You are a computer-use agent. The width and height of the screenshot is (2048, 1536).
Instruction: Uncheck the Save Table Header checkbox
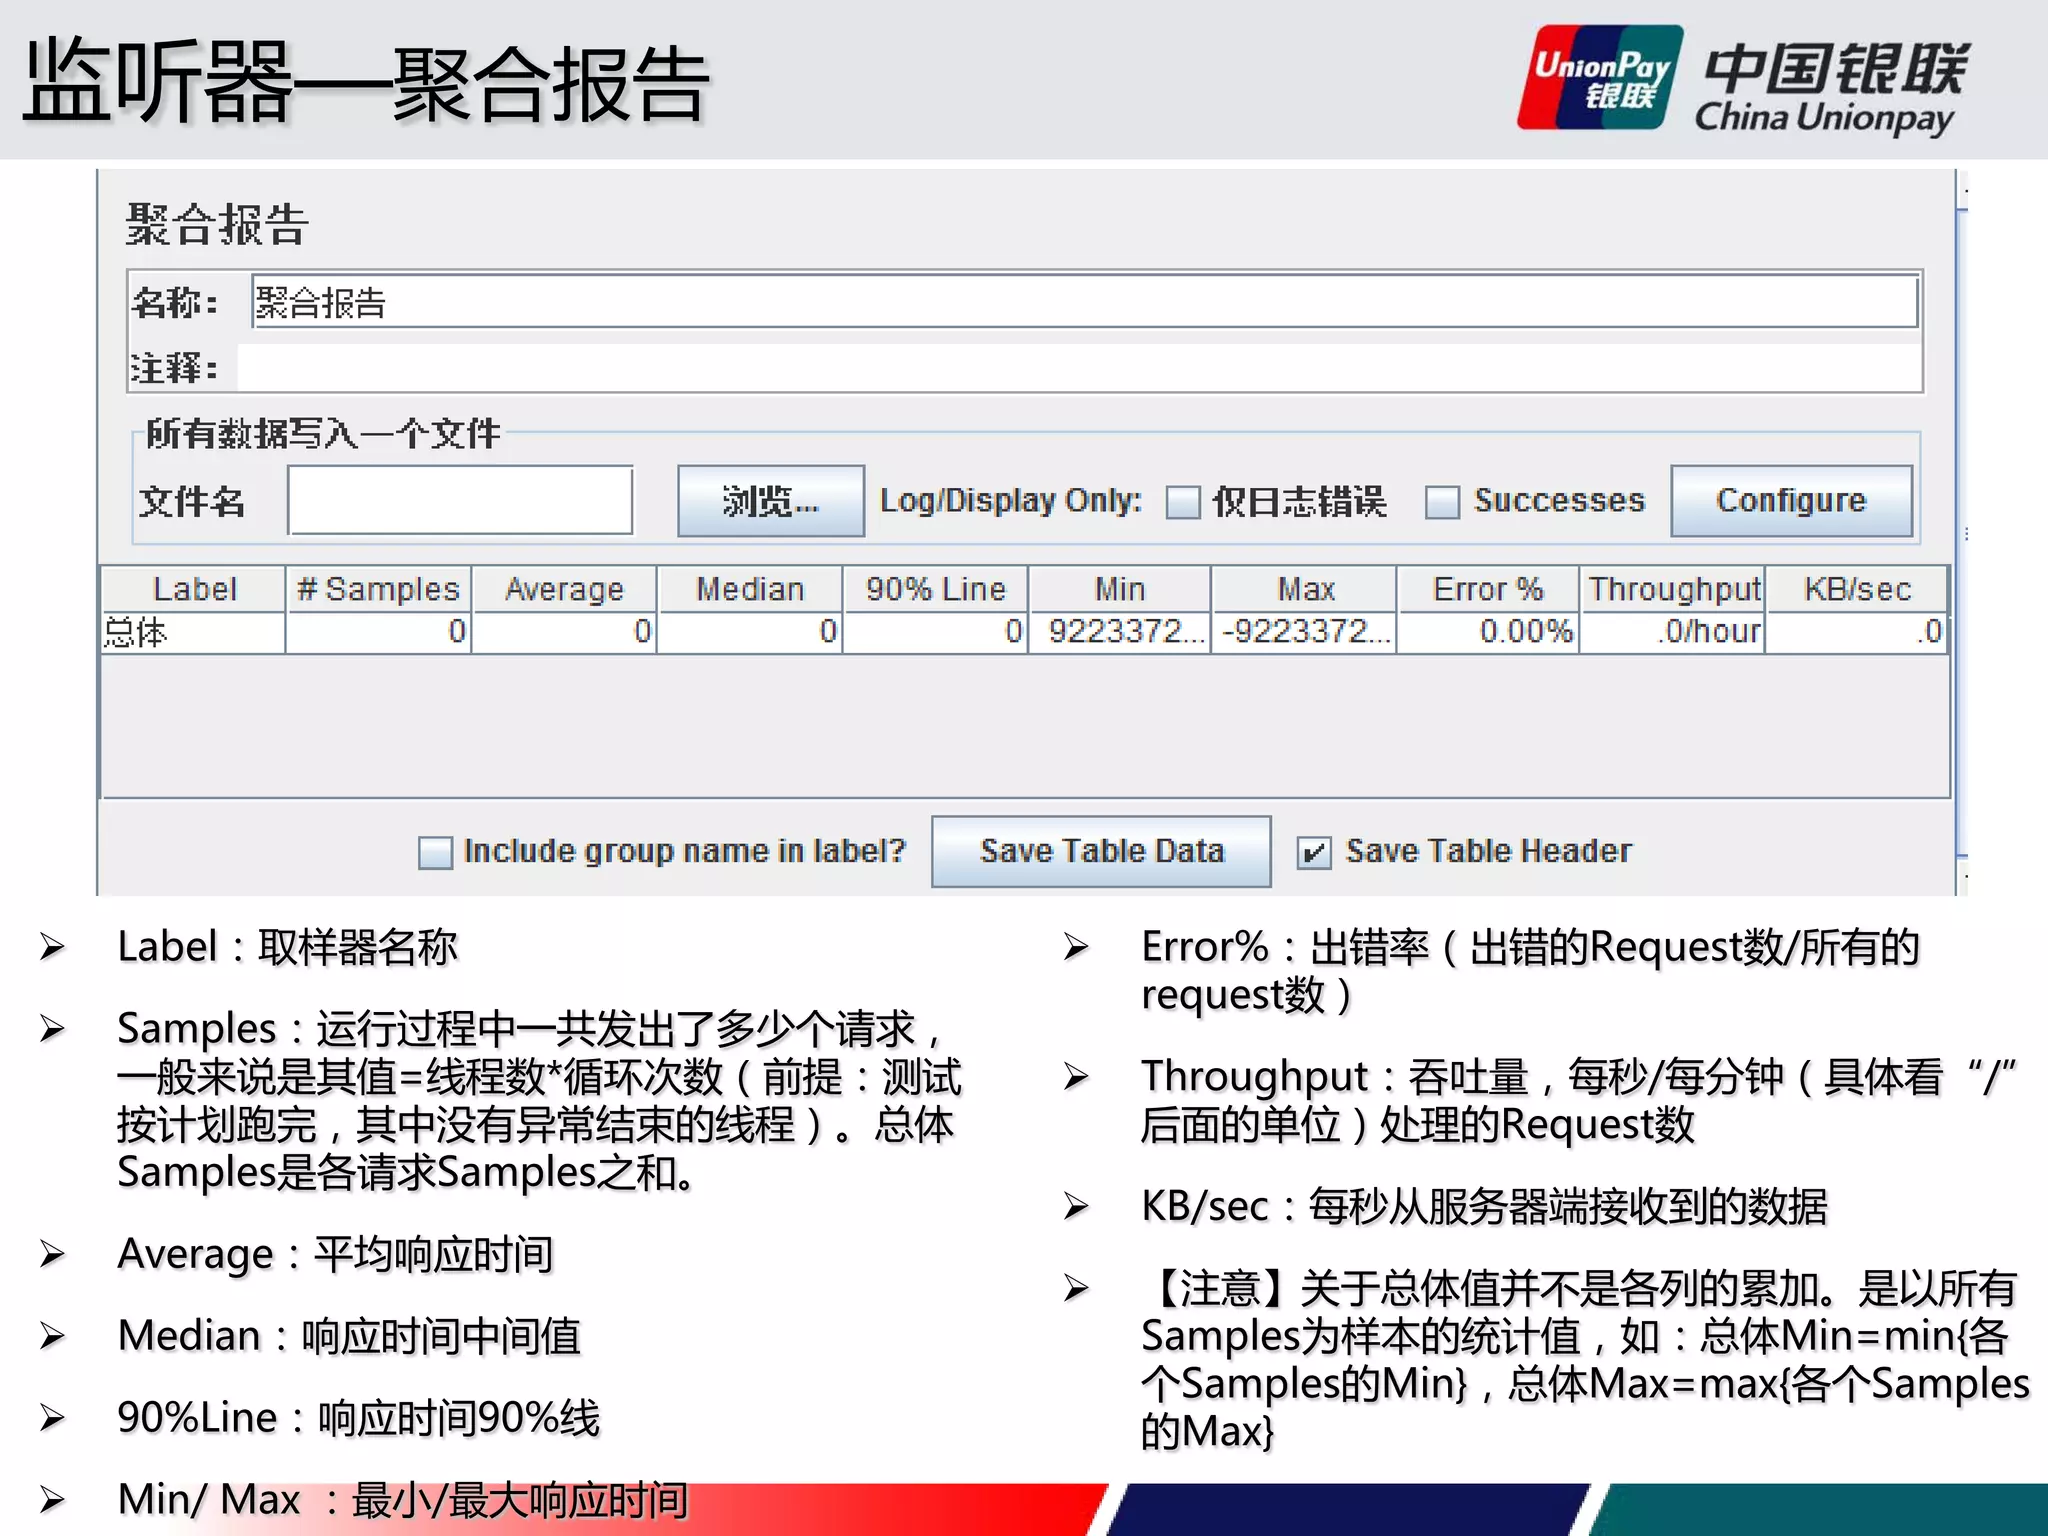click(1313, 853)
